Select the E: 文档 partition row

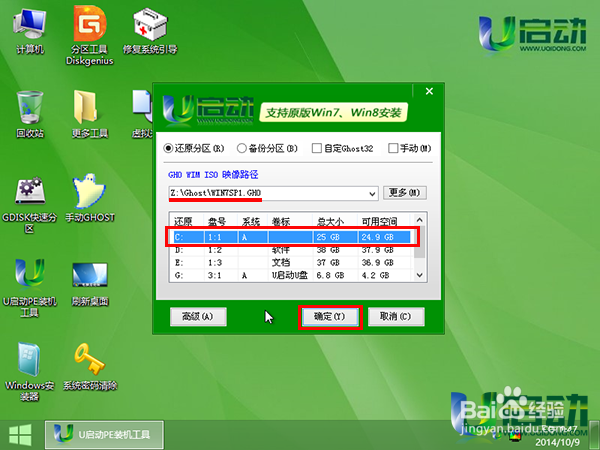pos(292,262)
